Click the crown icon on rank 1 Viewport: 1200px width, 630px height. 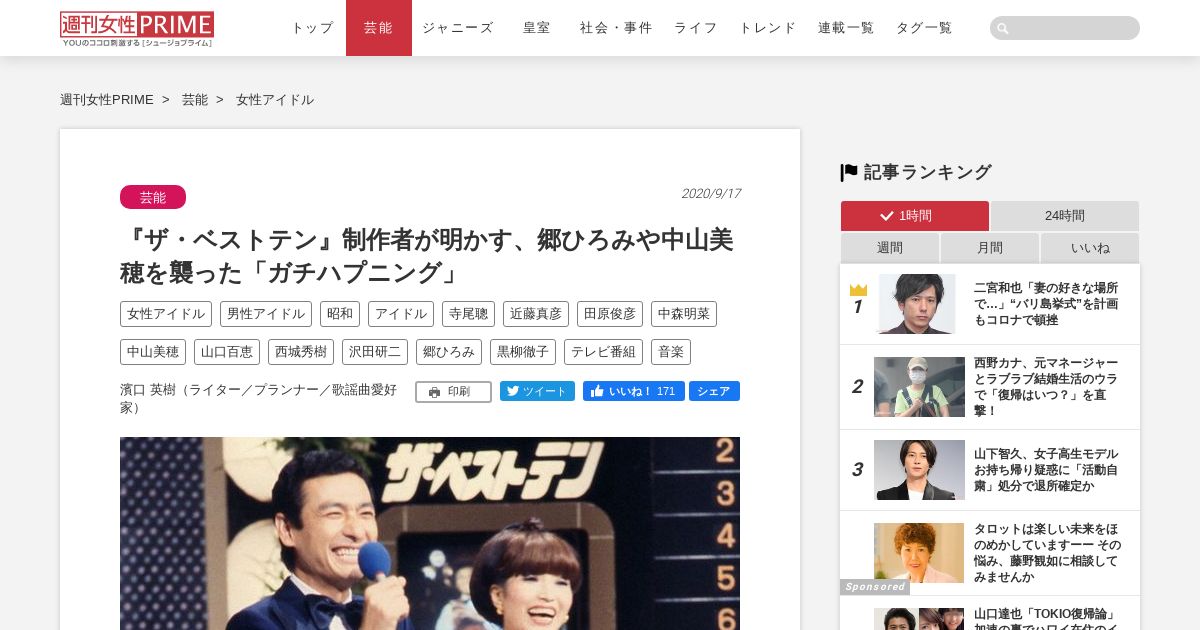click(858, 290)
